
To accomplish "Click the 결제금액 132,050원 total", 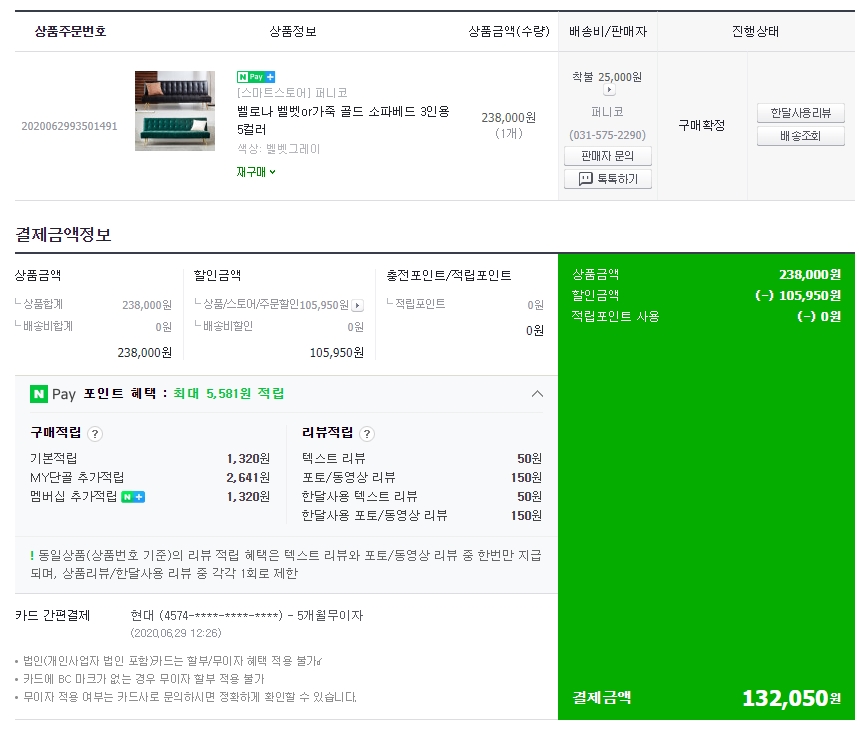I will (x=706, y=698).
